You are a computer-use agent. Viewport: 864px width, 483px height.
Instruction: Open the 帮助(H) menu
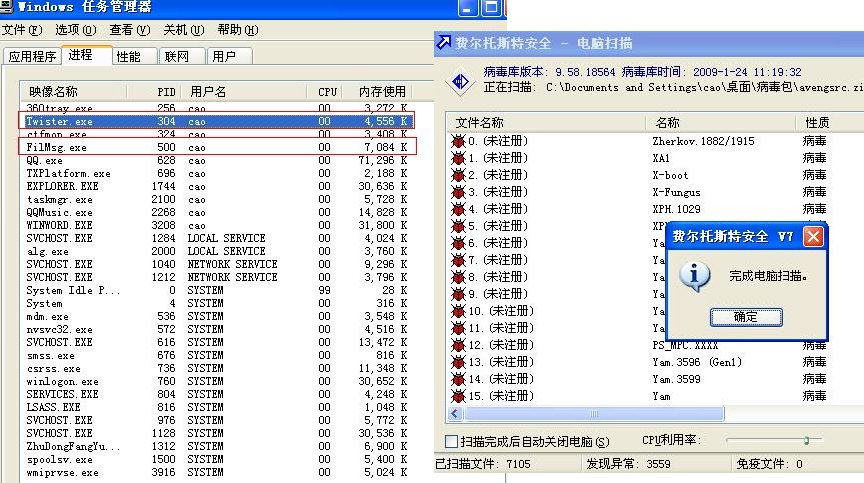[x=237, y=30]
